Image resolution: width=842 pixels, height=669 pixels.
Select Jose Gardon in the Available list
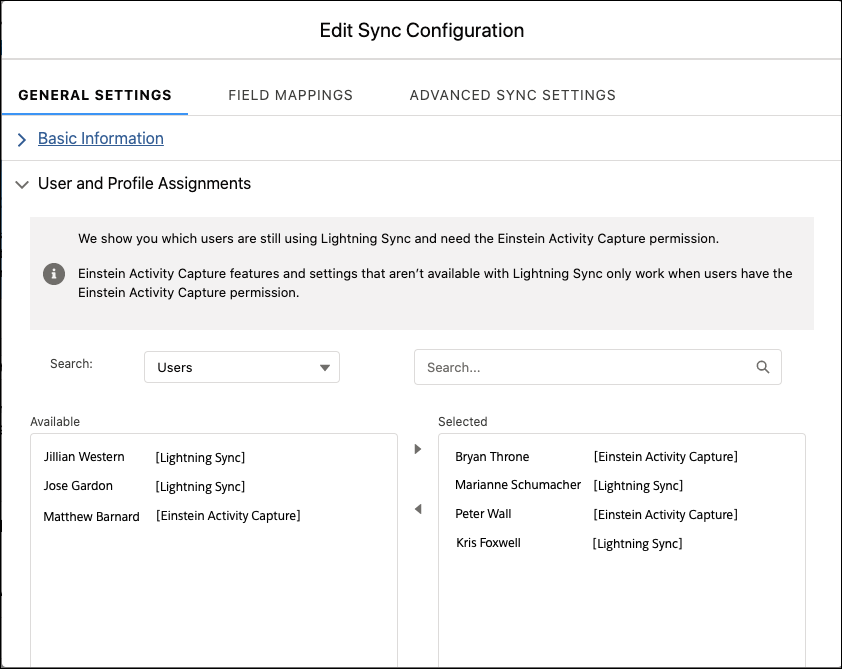point(79,486)
